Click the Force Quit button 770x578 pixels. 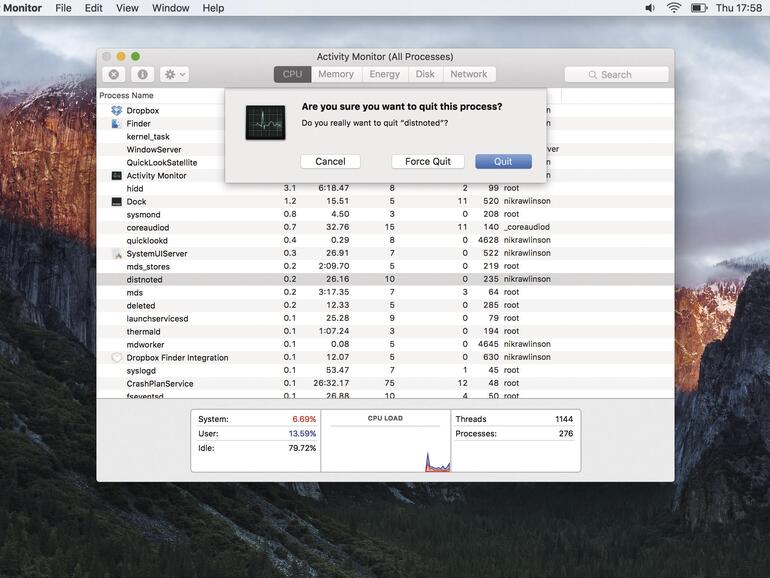427,161
